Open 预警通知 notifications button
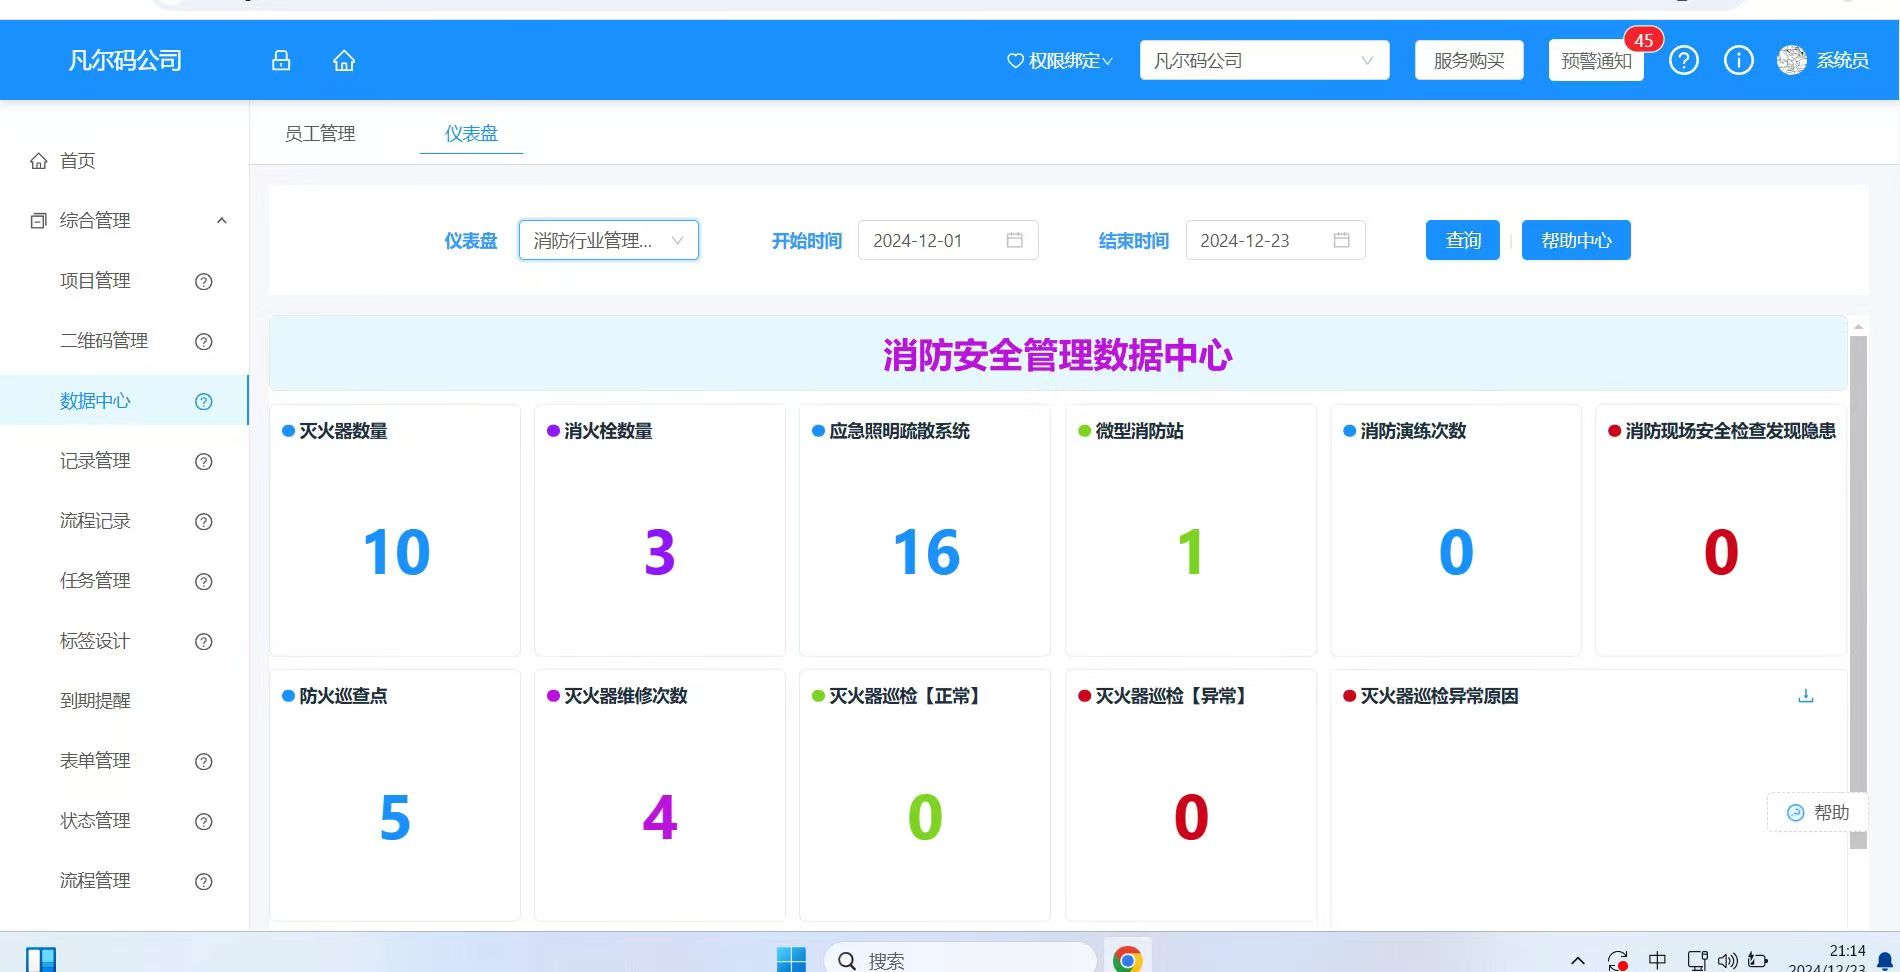The width and height of the screenshot is (1900, 972). pyautogui.click(x=1596, y=61)
